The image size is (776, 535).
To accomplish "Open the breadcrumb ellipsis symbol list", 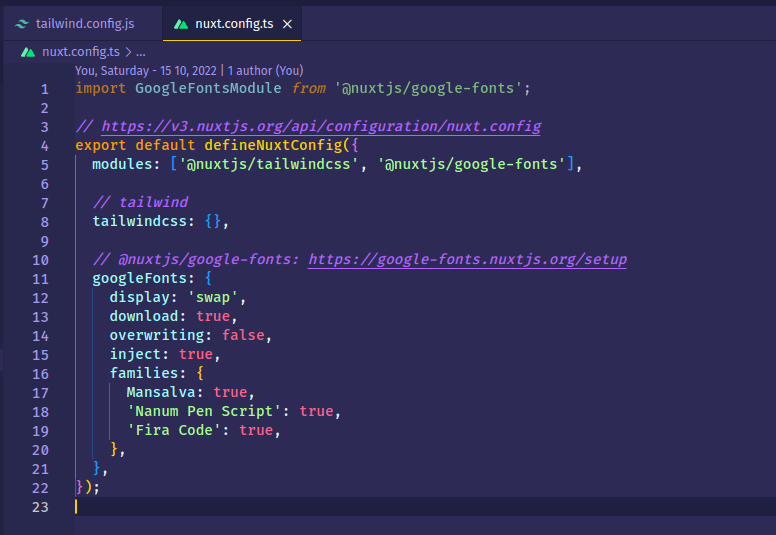I will (141, 52).
